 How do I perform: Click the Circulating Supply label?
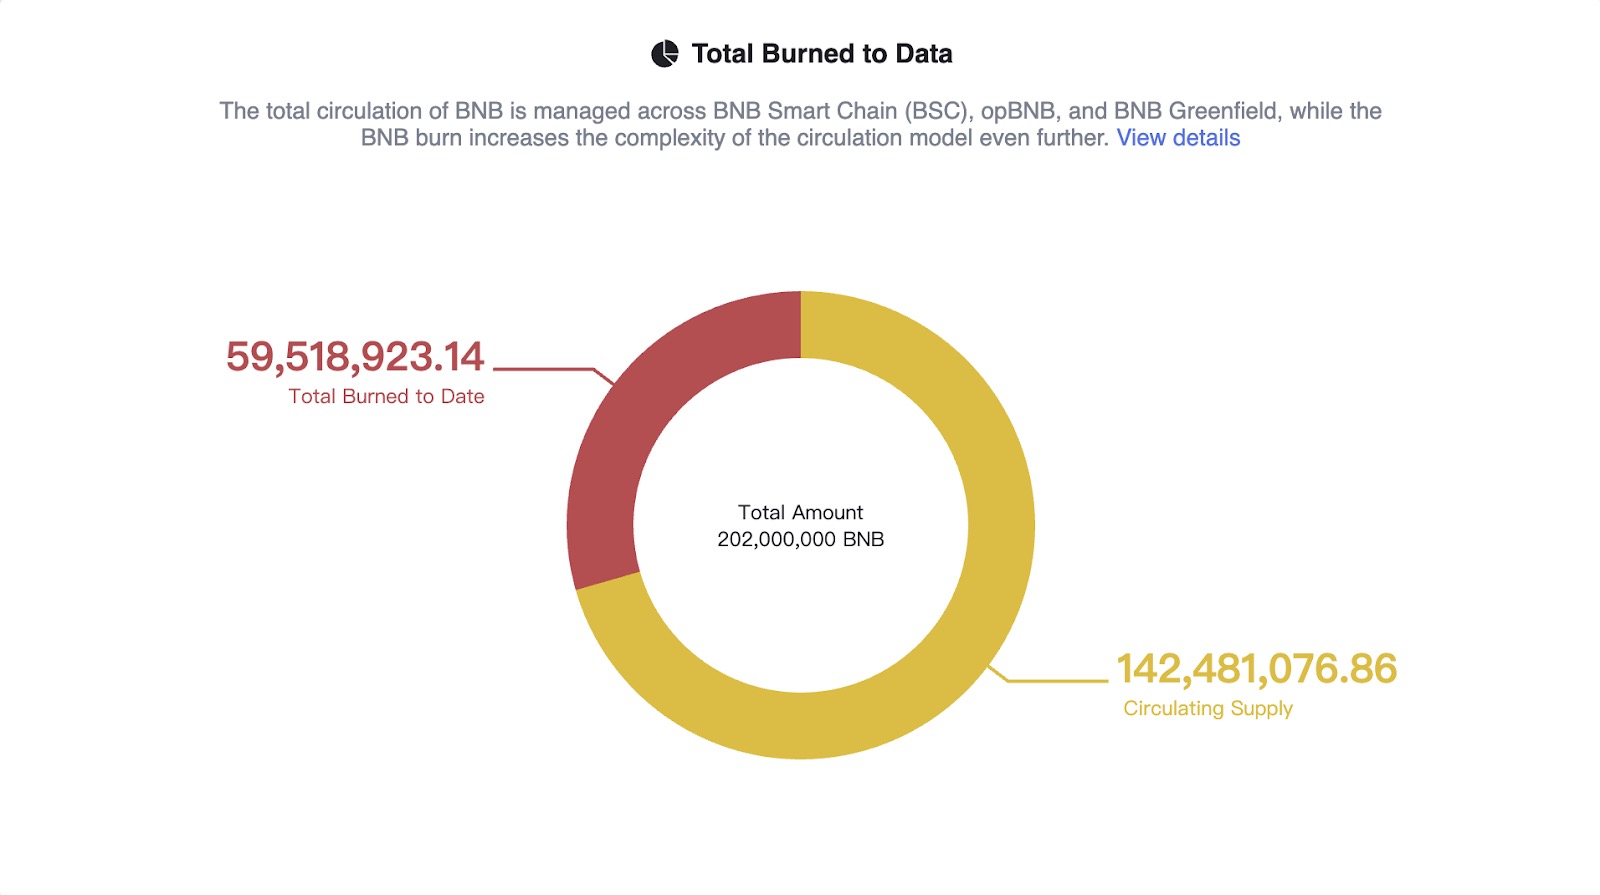click(1207, 709)
